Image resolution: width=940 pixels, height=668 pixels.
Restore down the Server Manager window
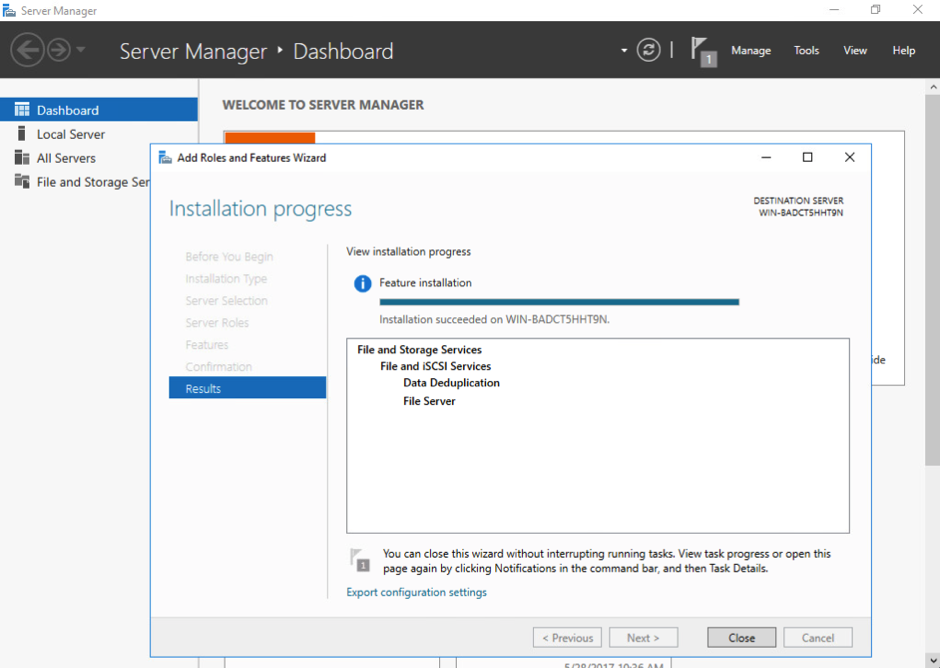(x=875, y=10)
